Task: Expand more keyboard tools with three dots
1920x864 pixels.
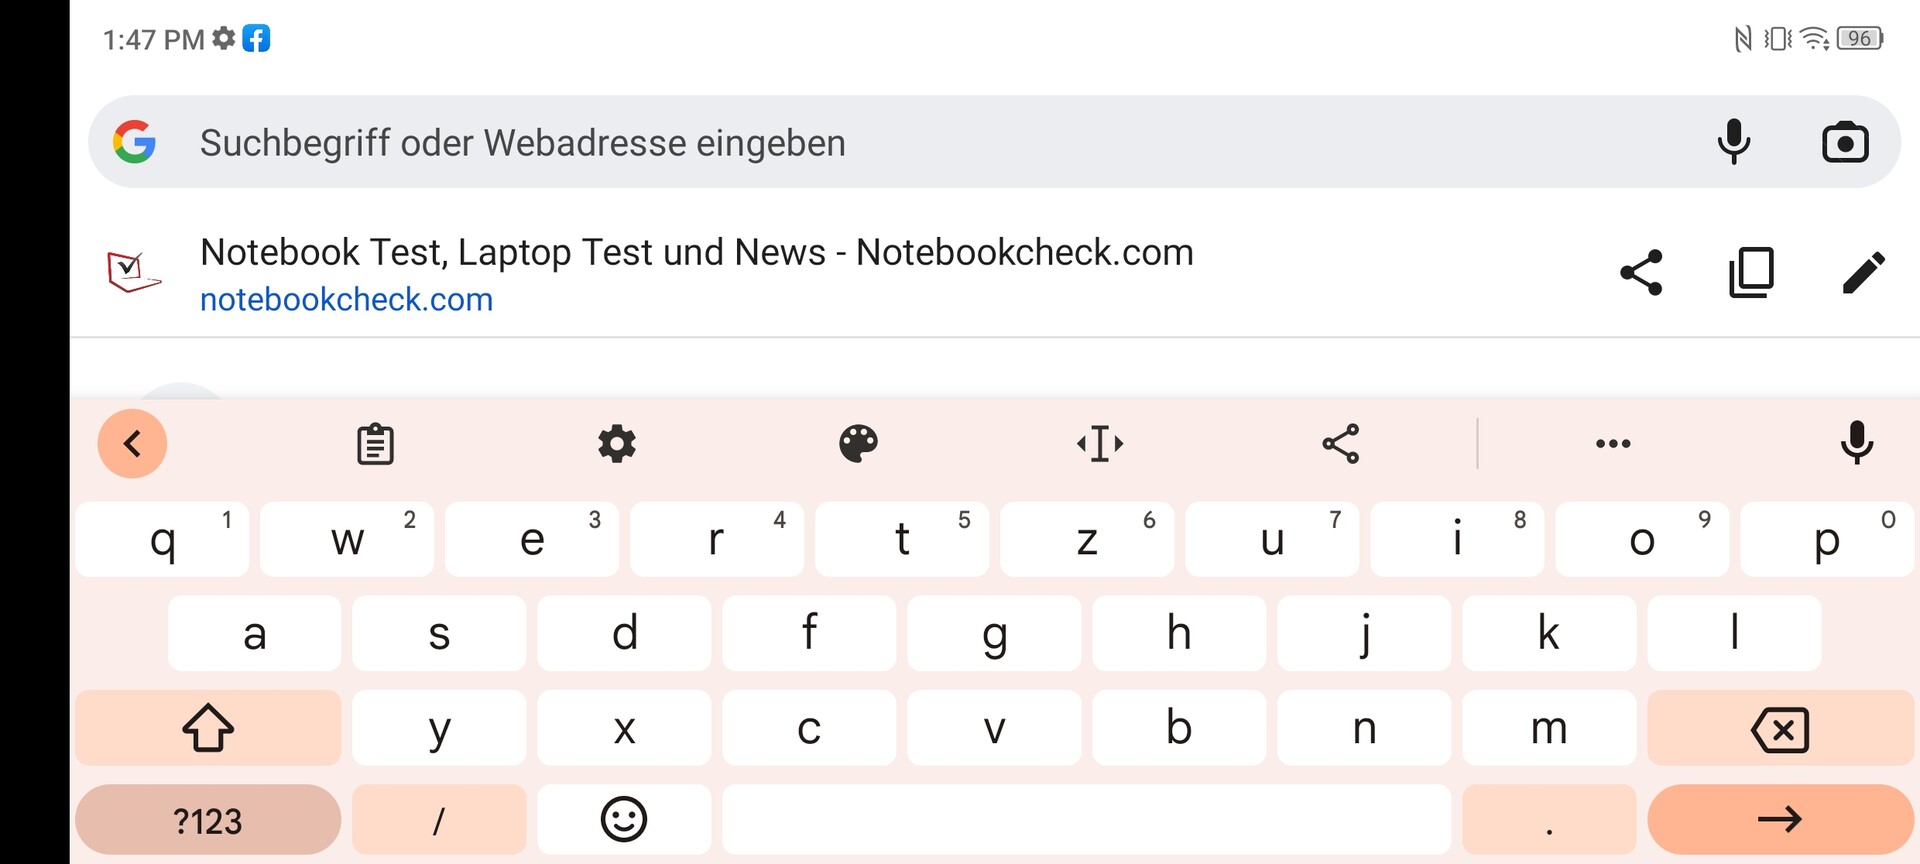Action: click(1613, 444)
